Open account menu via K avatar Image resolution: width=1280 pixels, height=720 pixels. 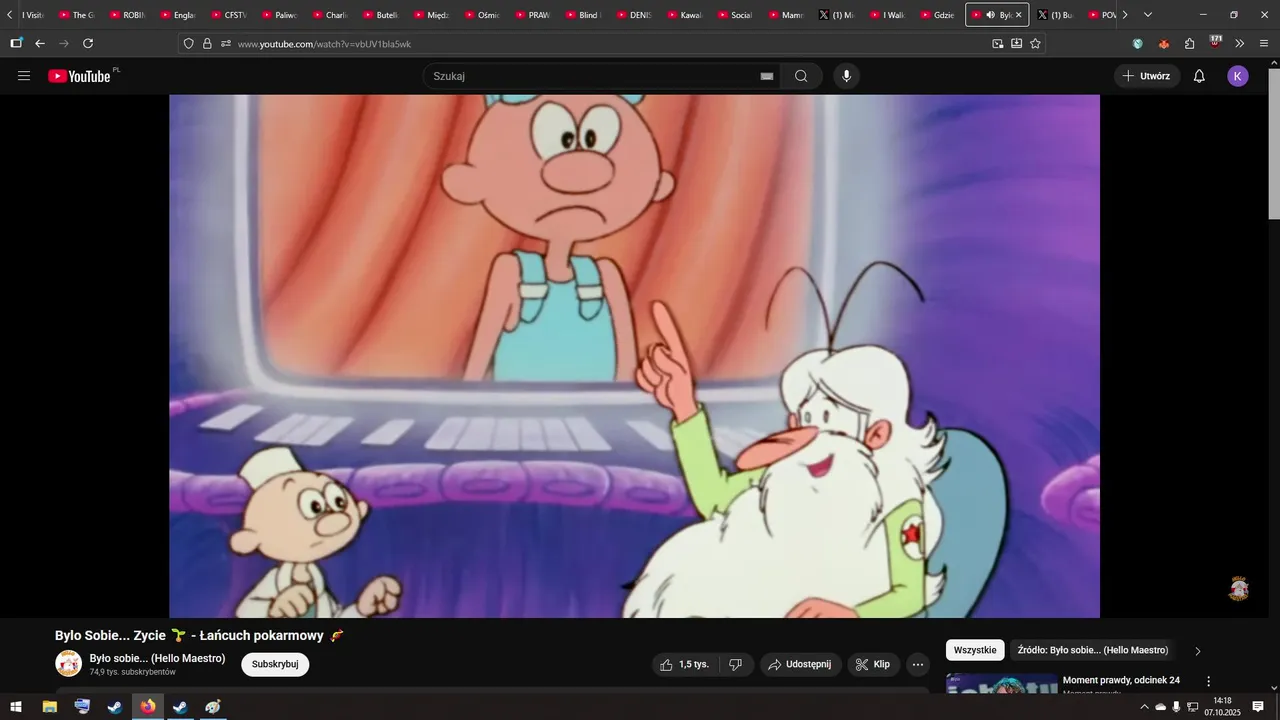coord(1238,76)
